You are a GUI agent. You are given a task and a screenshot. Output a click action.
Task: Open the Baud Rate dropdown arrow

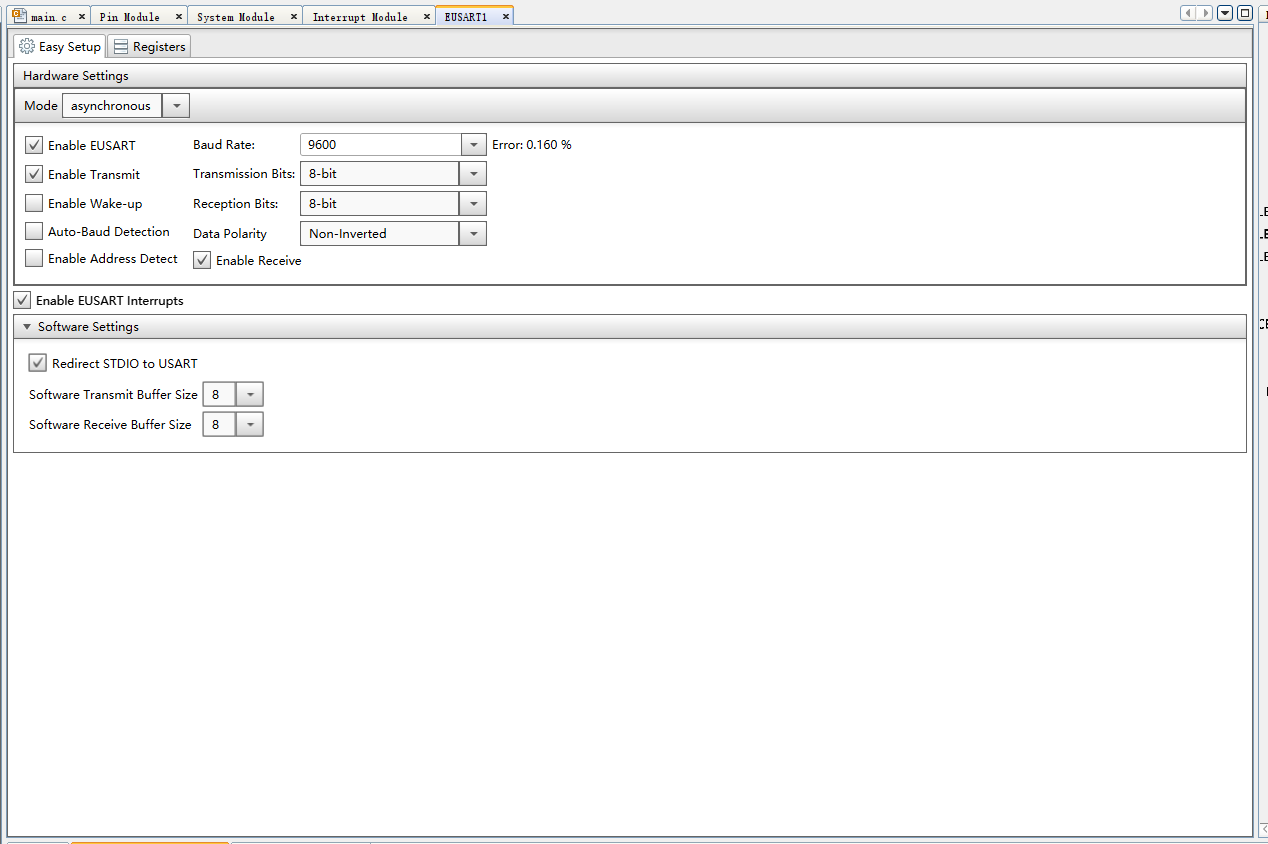[473, 145]
